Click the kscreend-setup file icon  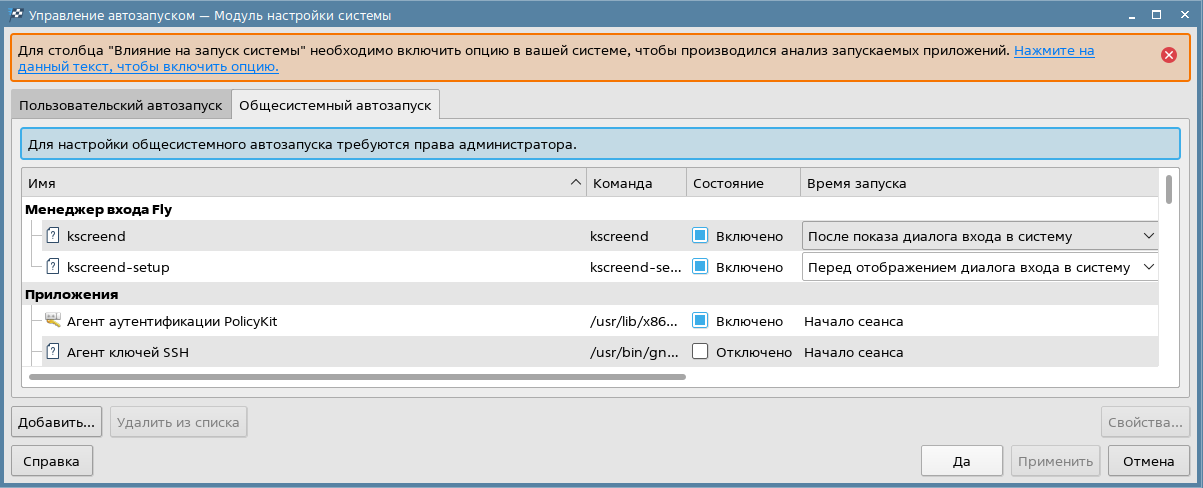coord(53,267)
